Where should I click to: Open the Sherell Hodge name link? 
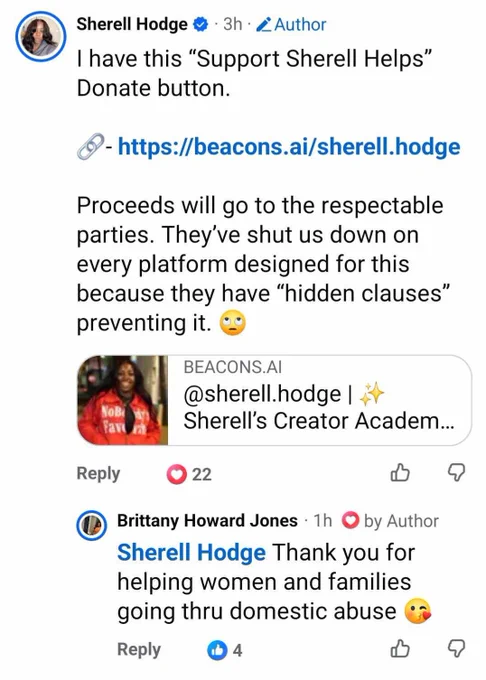[x=132, y=24]
